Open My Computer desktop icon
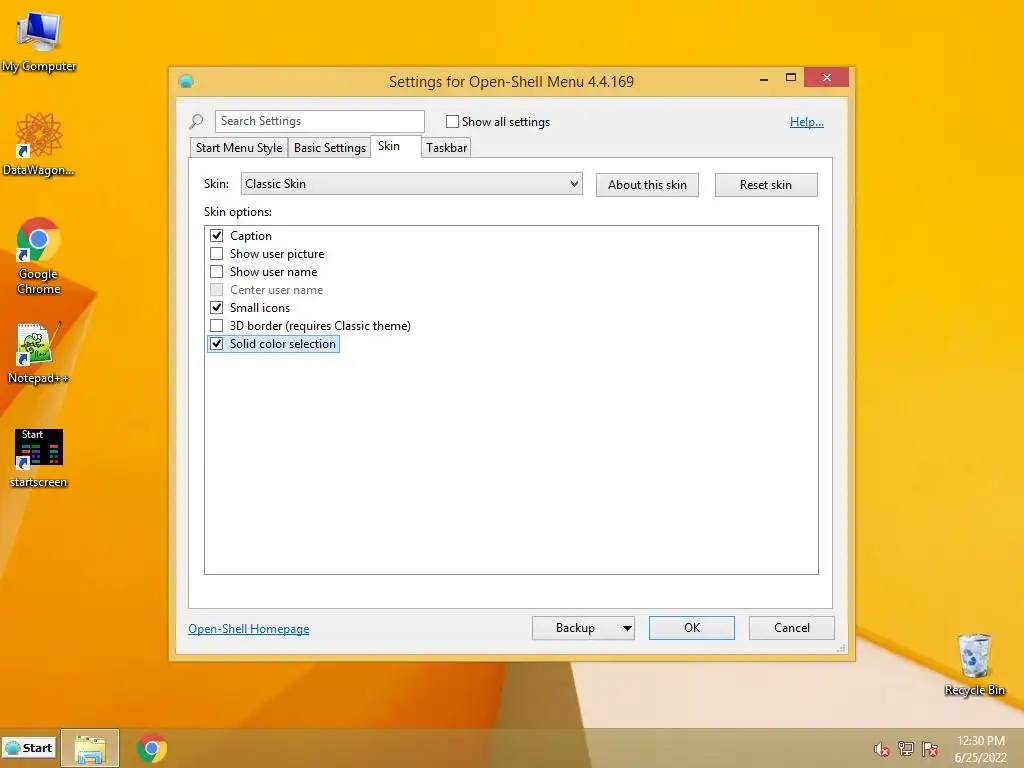 pos(39,42)
